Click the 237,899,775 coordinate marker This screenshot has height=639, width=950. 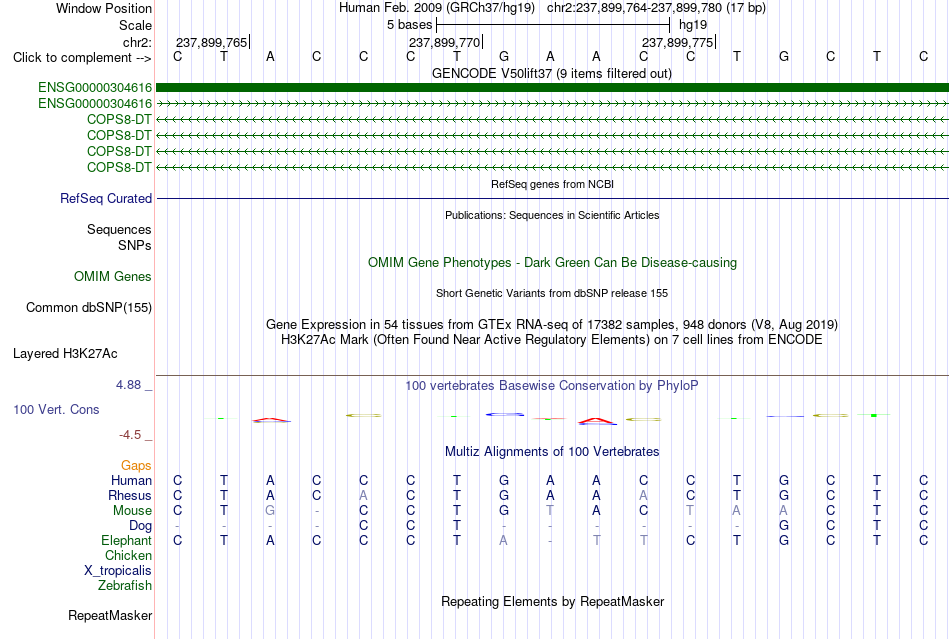[x=677, y=42]
